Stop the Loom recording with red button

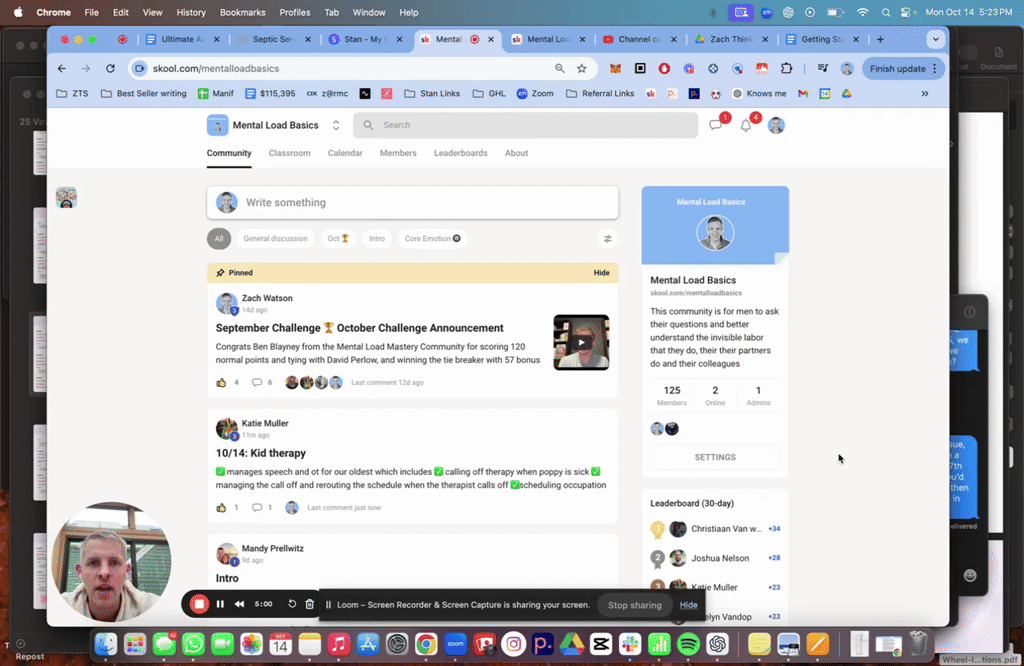(199, 604)
